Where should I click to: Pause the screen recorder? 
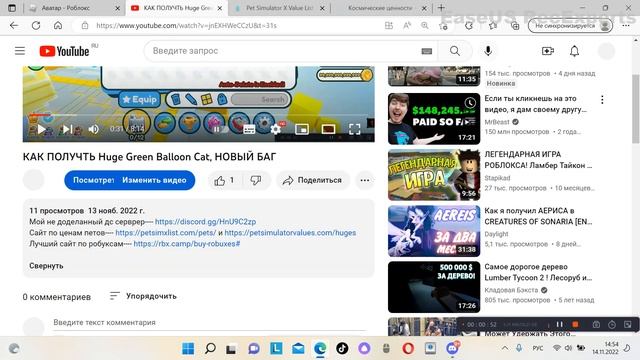tap(560, 324)
